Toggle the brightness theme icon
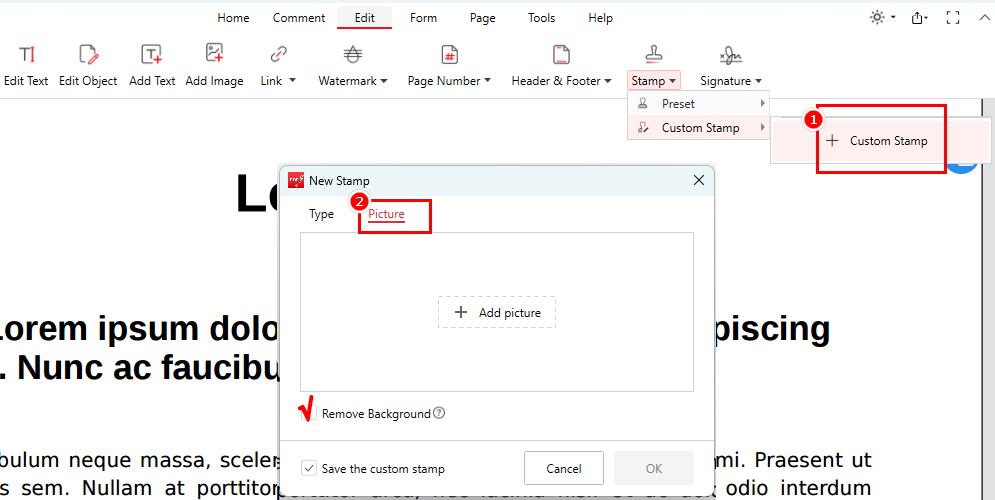The width and height of the screenshot is (995, 500). tap(877, 18)
